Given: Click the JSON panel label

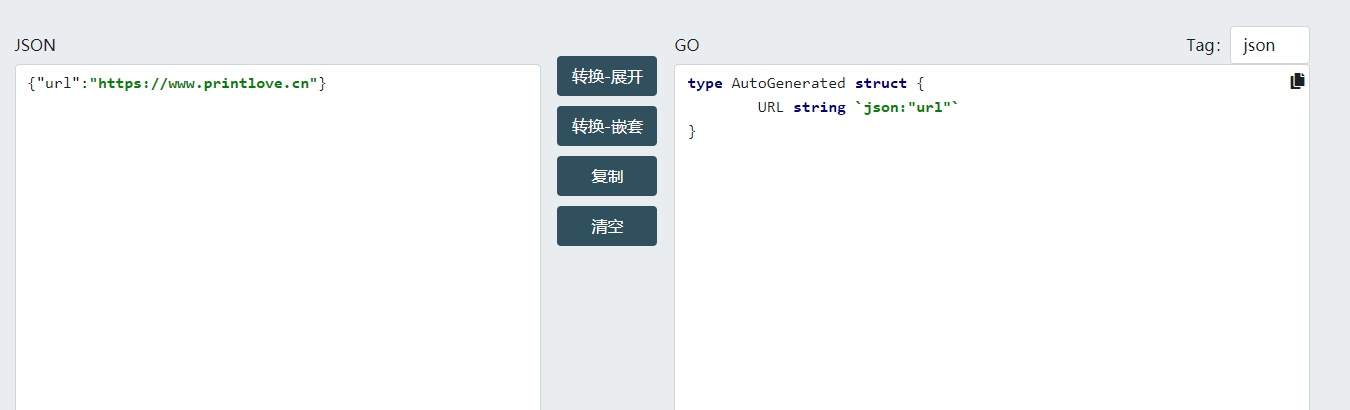Looking at the screenshot, I should tap(34, 45).
